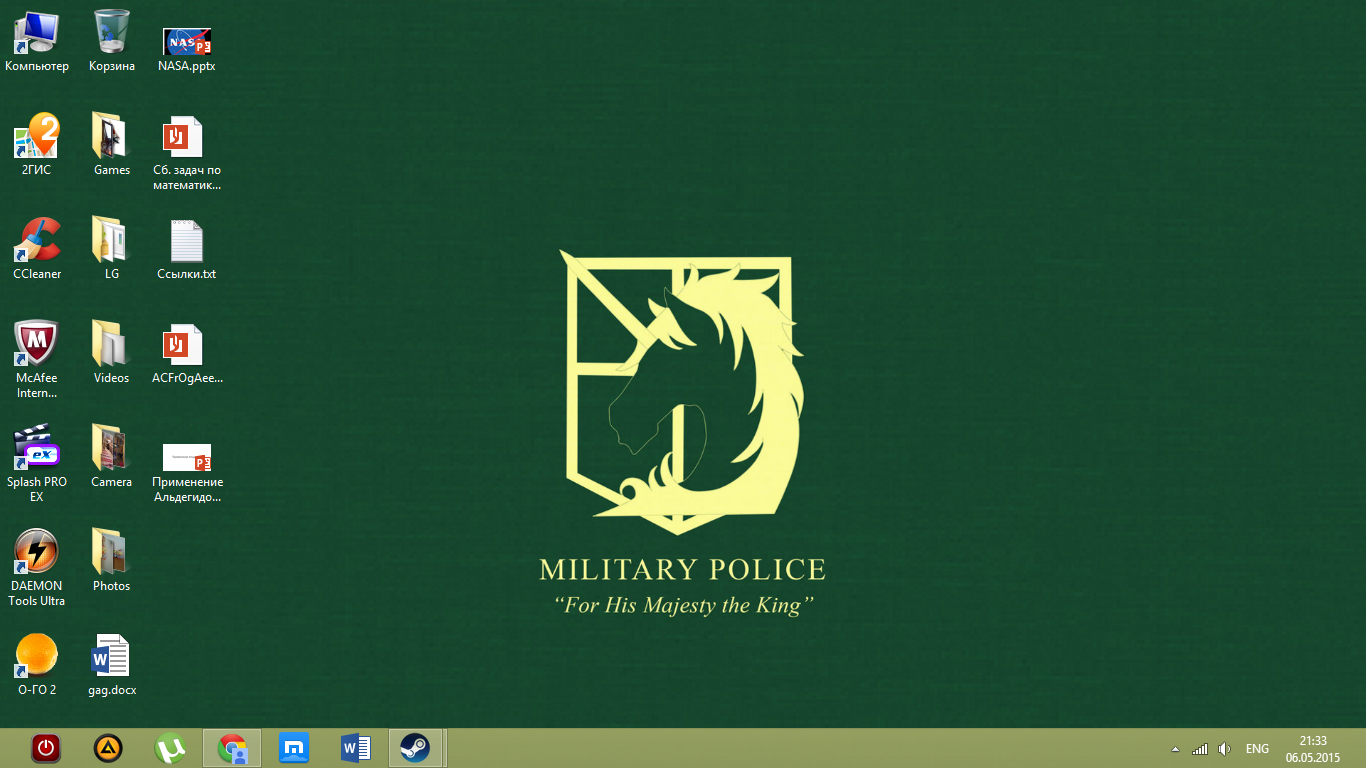Select the Сб. задач по математик PDF file
The width and height of the screenshot is (1366, 768).
pos(187,153)
